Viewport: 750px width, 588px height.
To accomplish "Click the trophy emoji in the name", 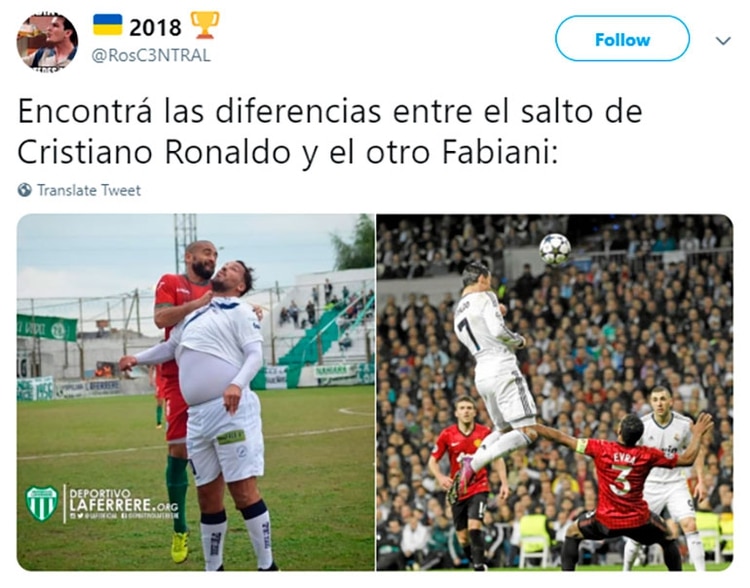I will (x=205, y=25).
